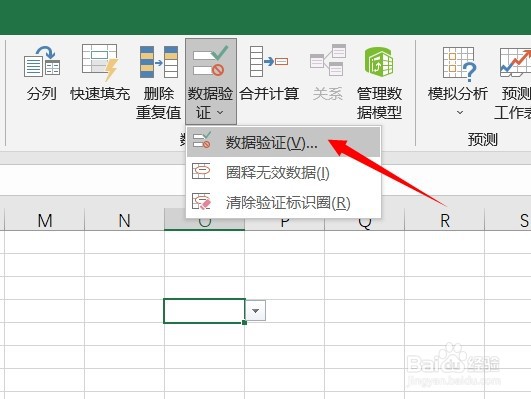Select column N header
Image resolution: width=531 pixels, height=399 pixels.
point(124,220)
